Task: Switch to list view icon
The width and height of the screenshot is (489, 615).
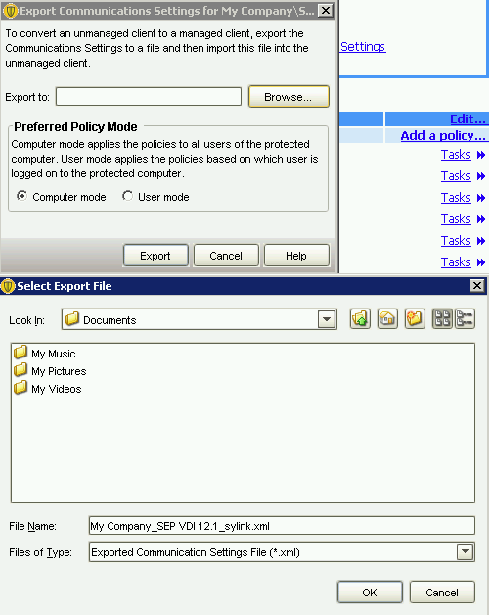Action: tap(442, 319)
